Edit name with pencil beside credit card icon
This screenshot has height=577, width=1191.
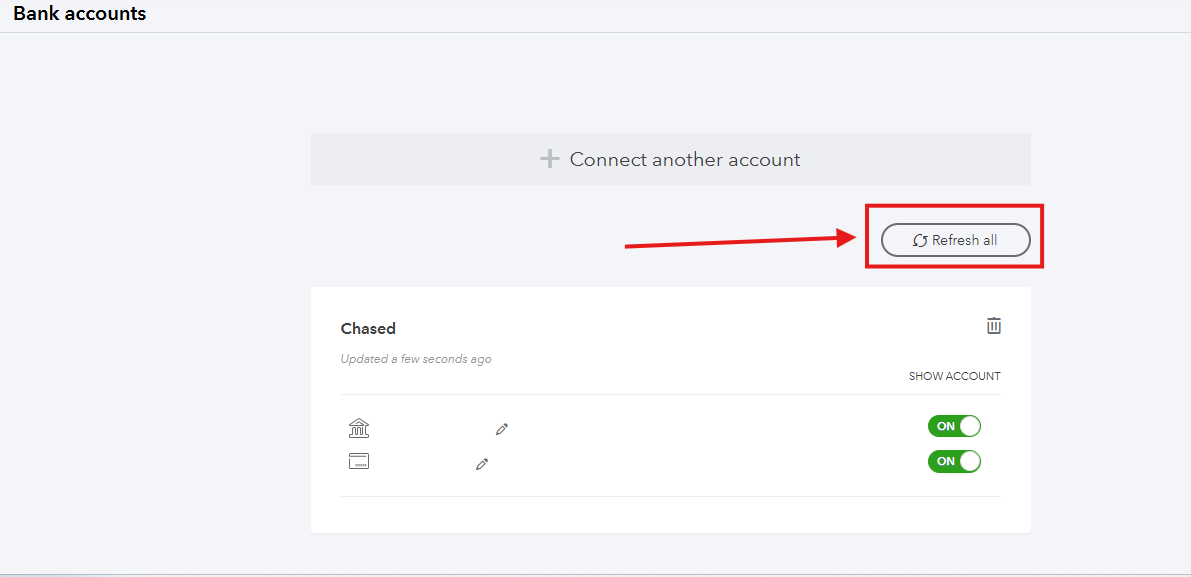coord(482,464)
